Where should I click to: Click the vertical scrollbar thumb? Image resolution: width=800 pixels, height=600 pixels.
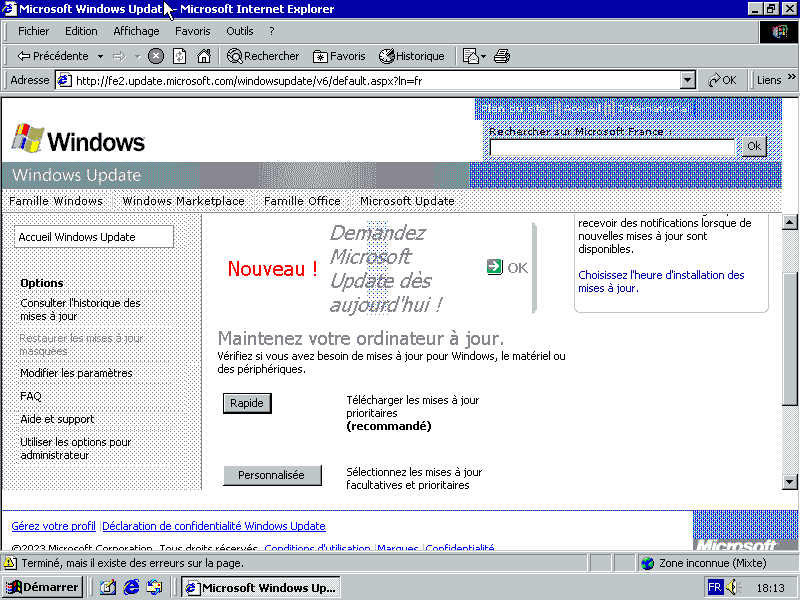789,338
